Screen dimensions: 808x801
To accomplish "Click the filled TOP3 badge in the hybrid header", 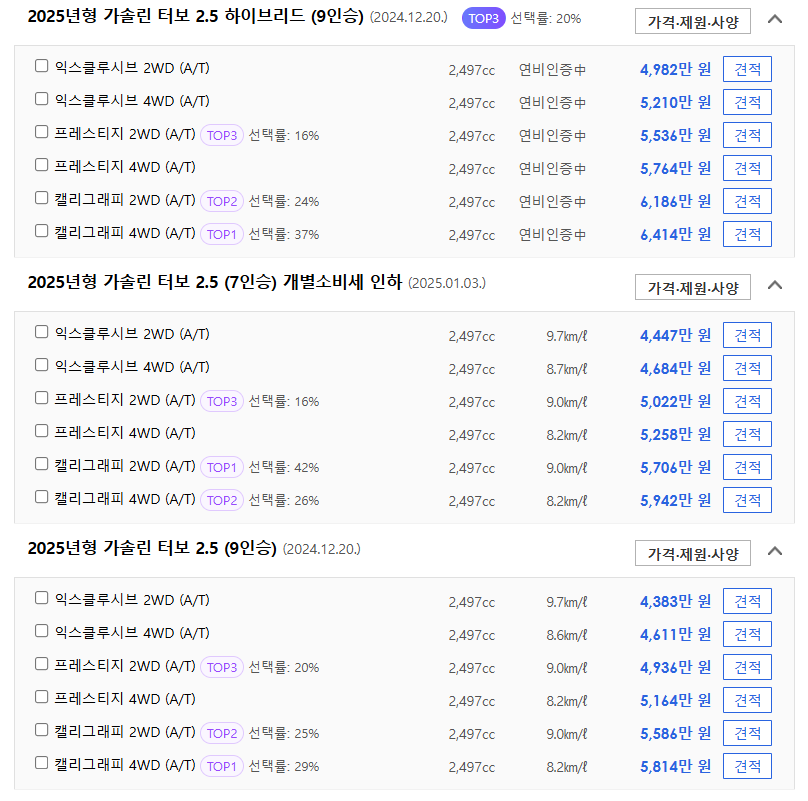I will coord(483,19).
